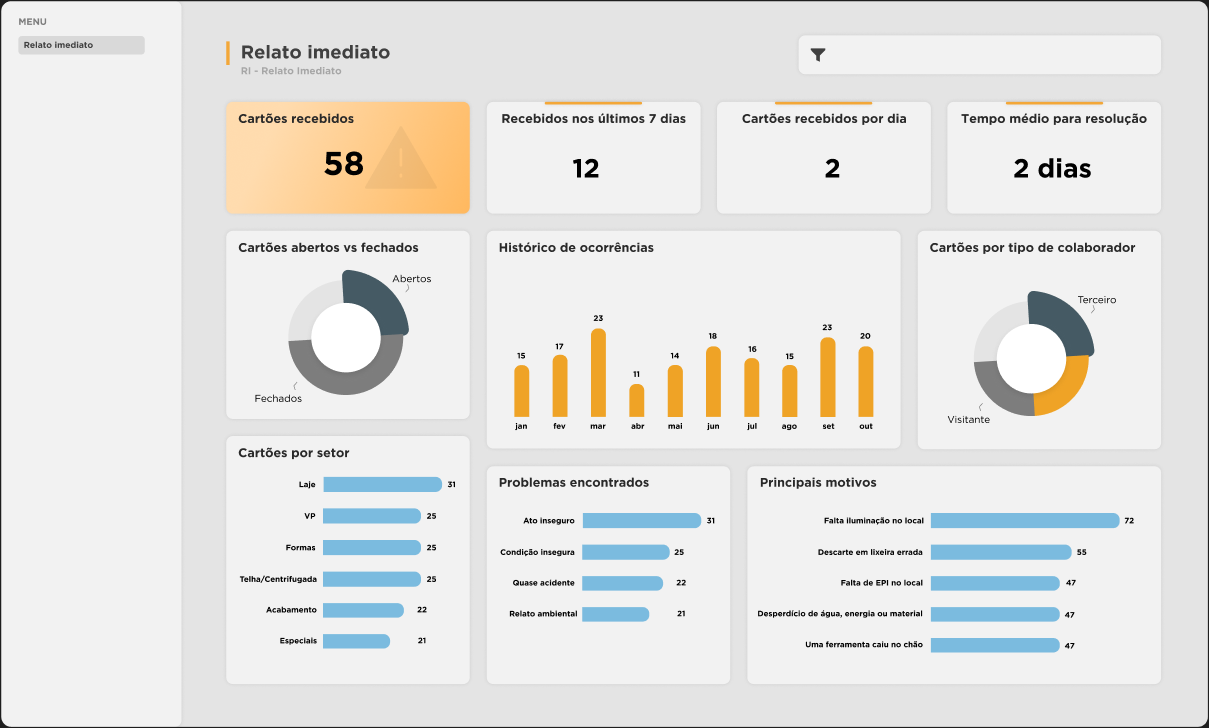Select the Tempo médio para resolução card

pyautogui.click(x=1053, y=157)
